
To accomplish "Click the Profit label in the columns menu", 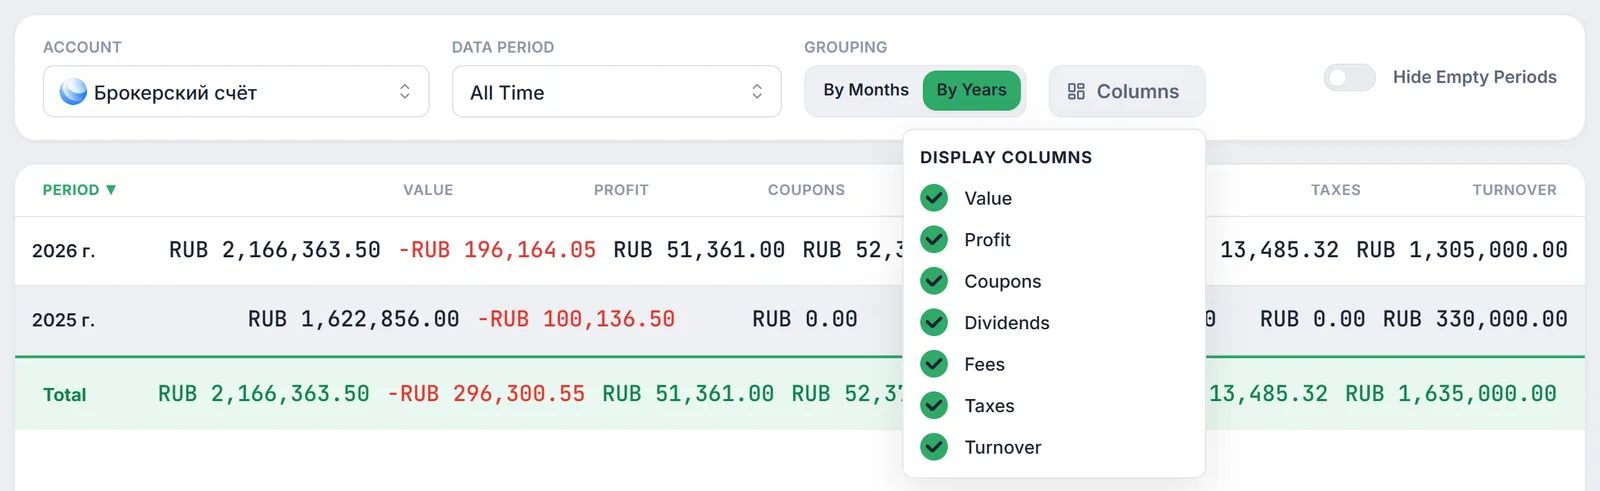I will tap(987, 240).
